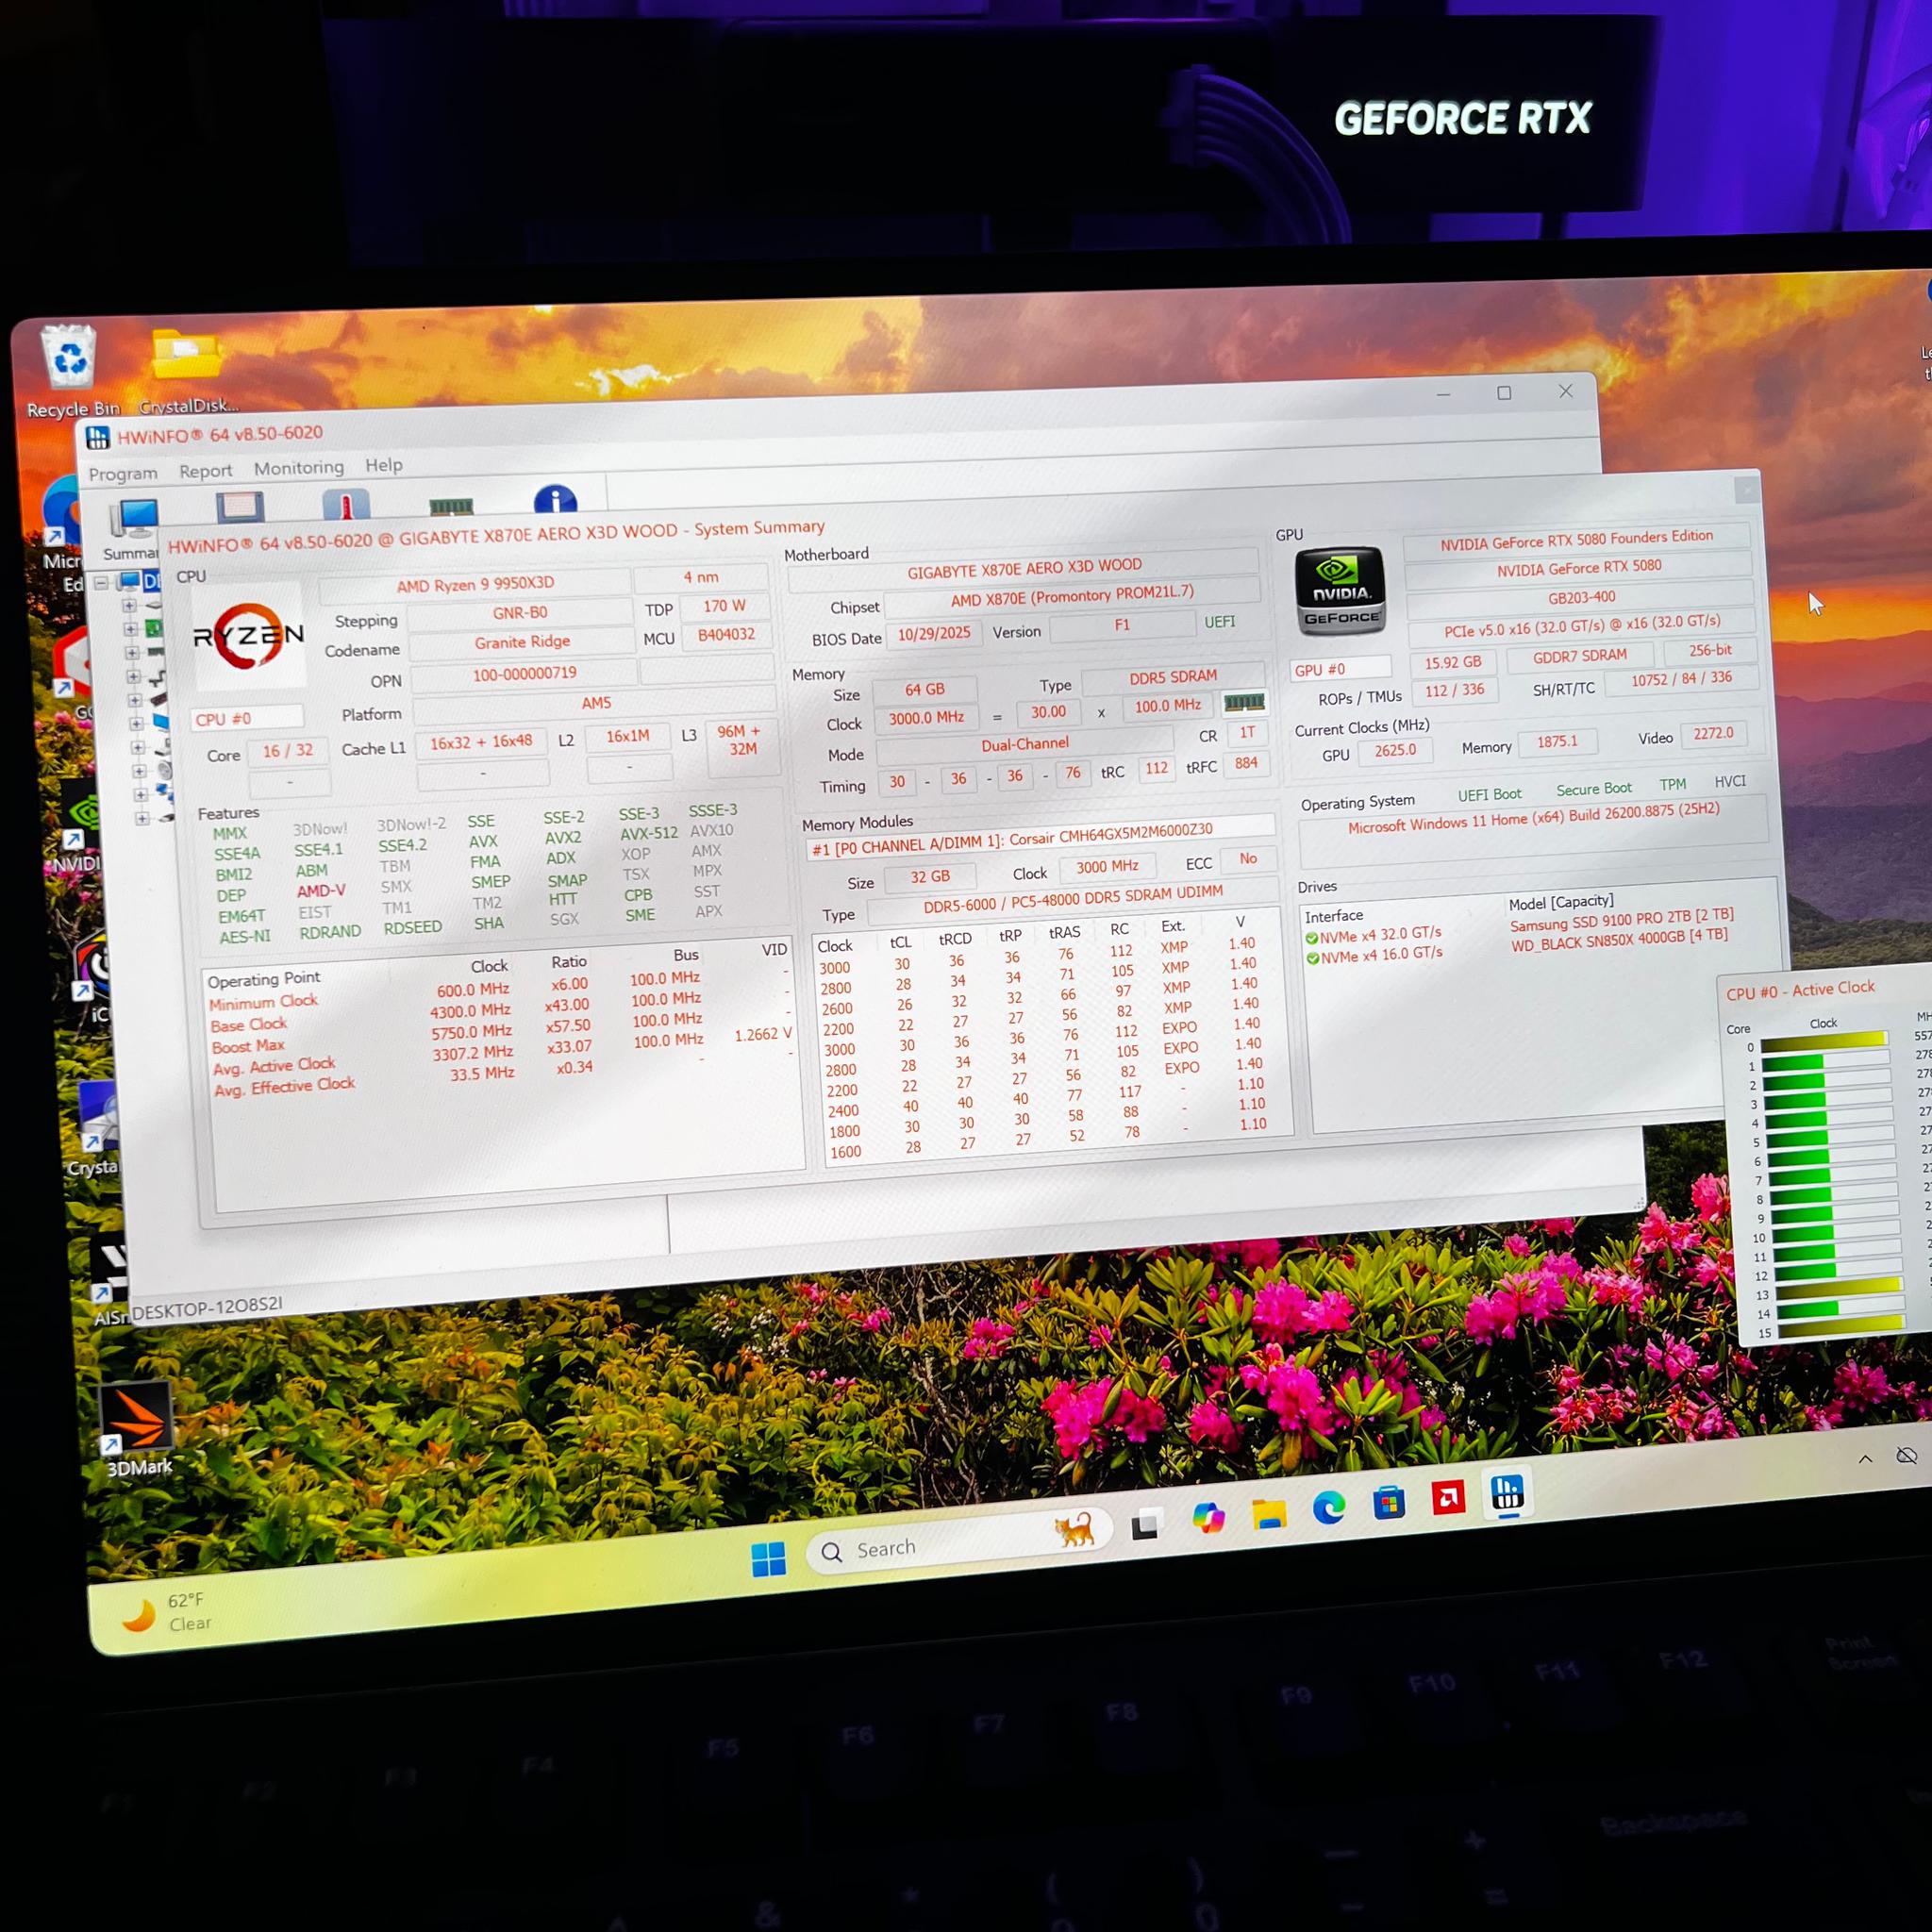Screen dimensions: 1932x1932
Task: Click the 64 GB memory size value
Action: 924,690
